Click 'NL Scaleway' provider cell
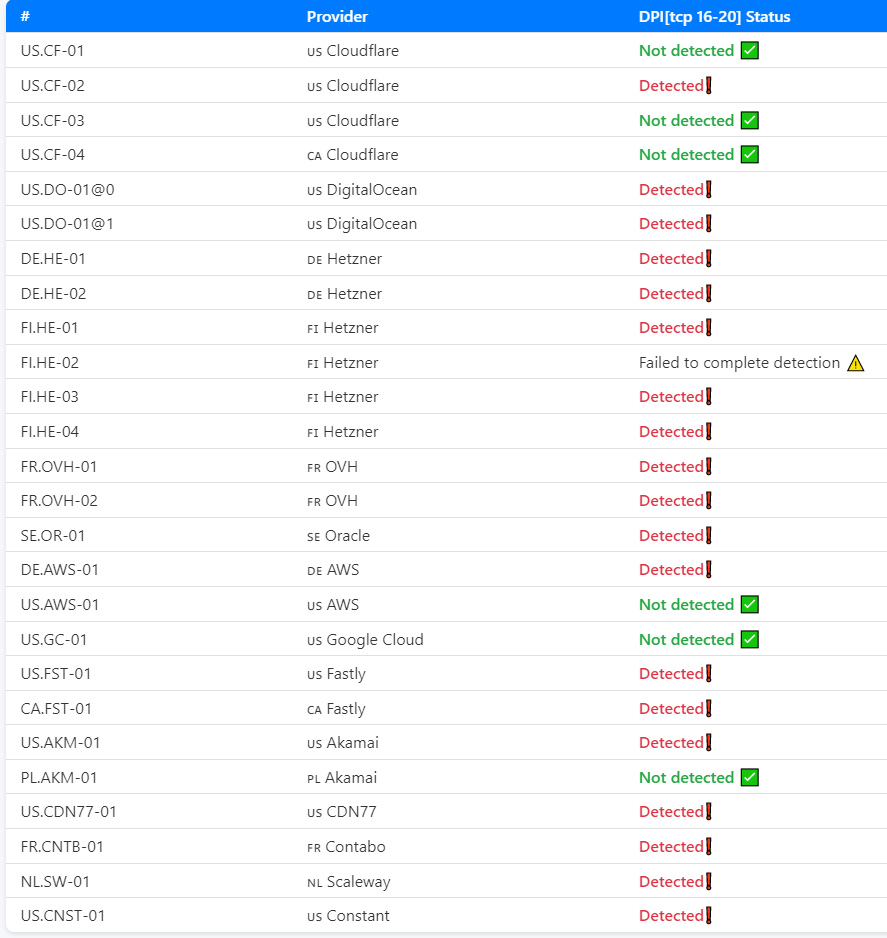The width and height of the screenshot is (887, 938). pyautogui.click(x=349, y=881)
